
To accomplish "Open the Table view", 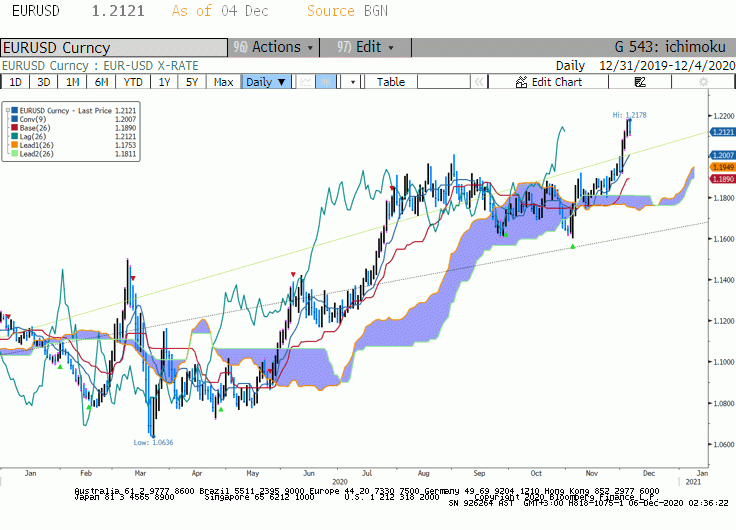I will pyautogui.click(x=391, y=82).
